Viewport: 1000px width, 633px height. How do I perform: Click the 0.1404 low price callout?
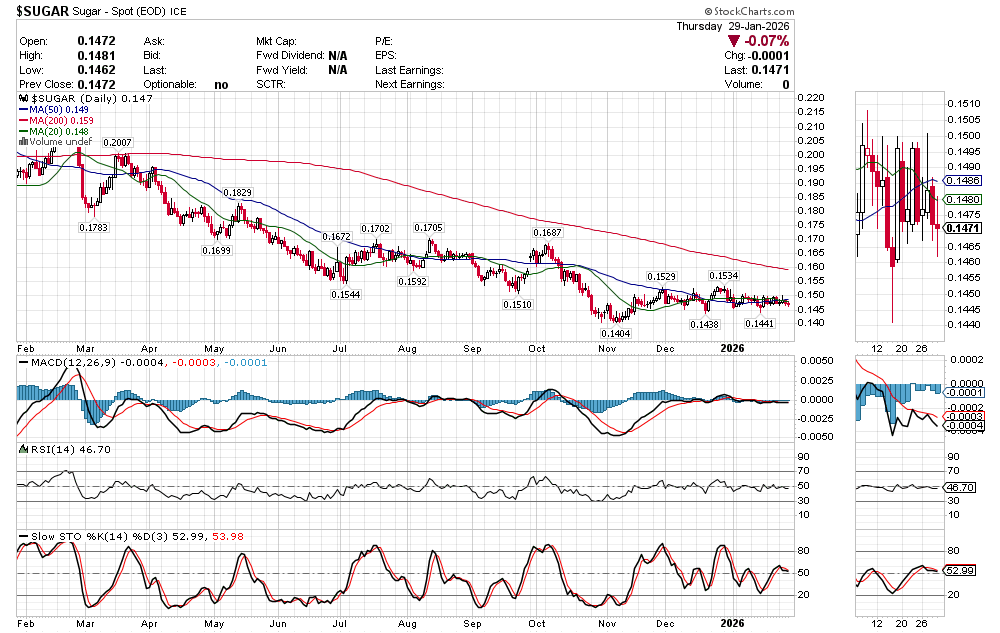pyautogui.click(x=614, y=333)
